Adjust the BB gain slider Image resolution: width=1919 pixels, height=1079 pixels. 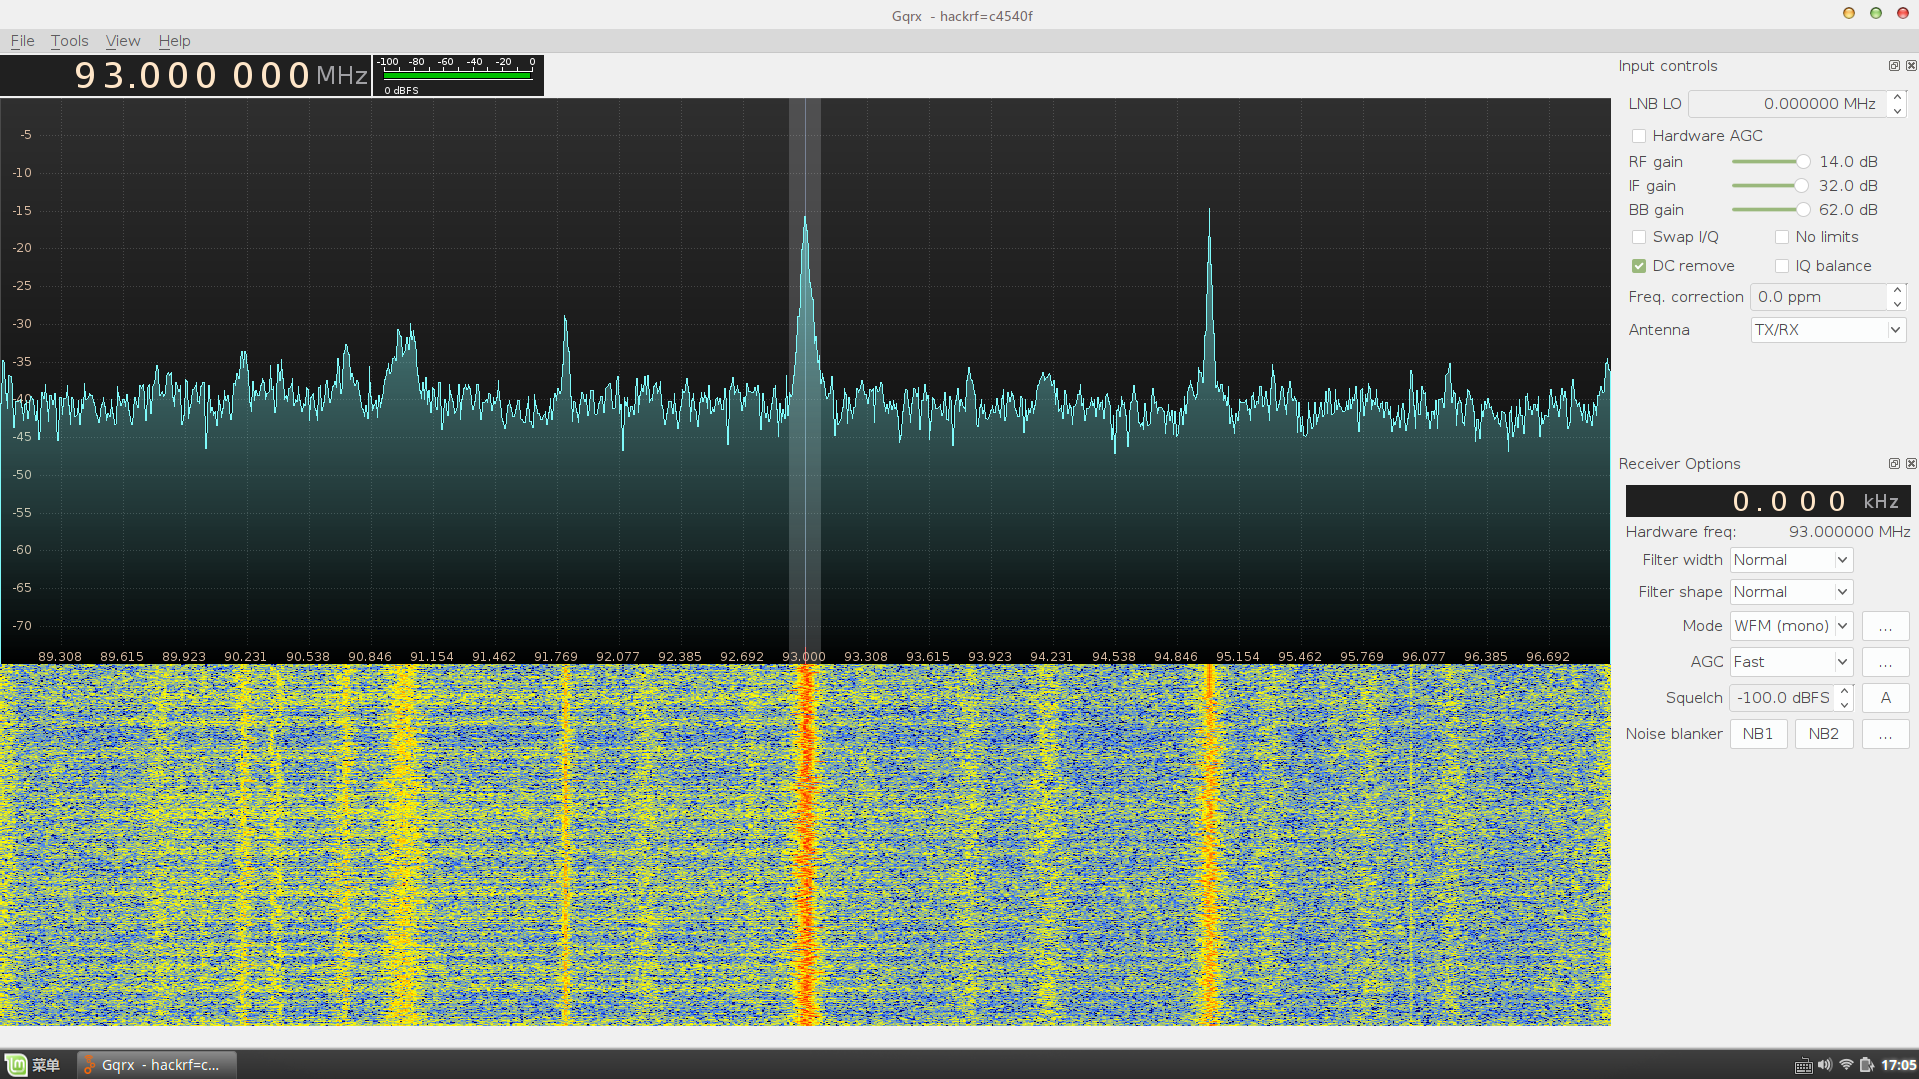tap(1770, 210)
